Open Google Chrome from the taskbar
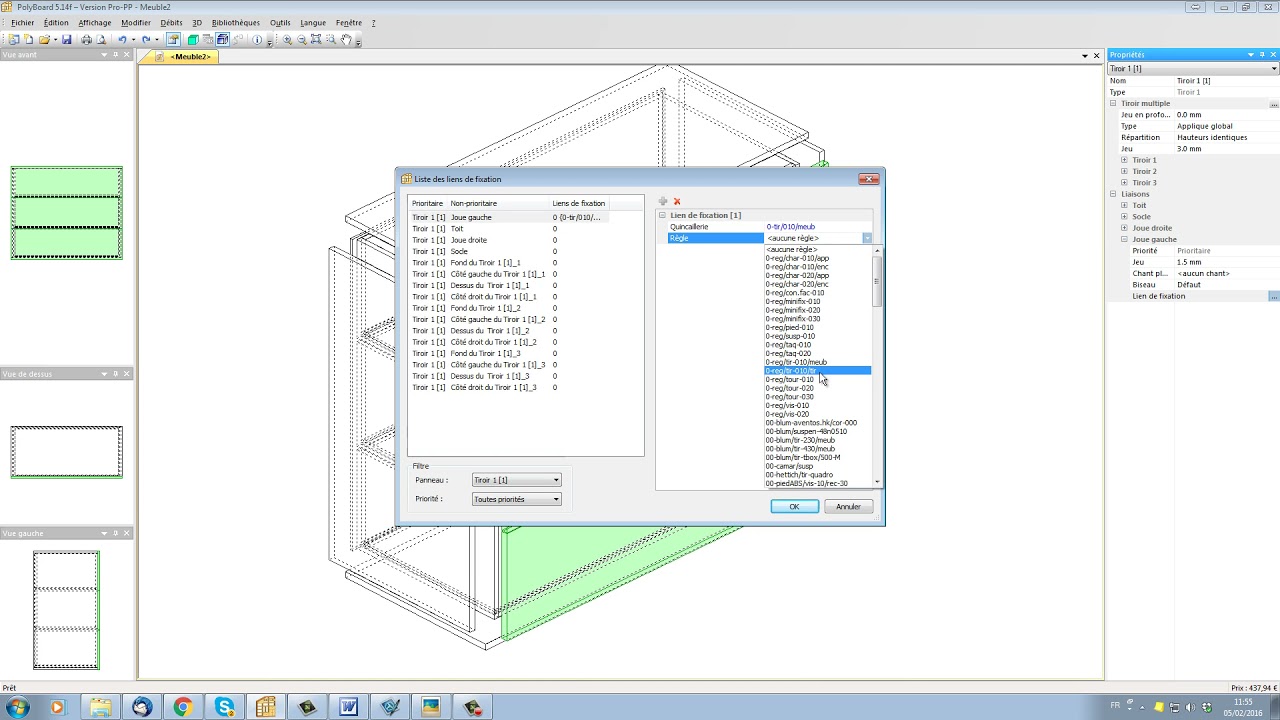 (x=182, y=707)
